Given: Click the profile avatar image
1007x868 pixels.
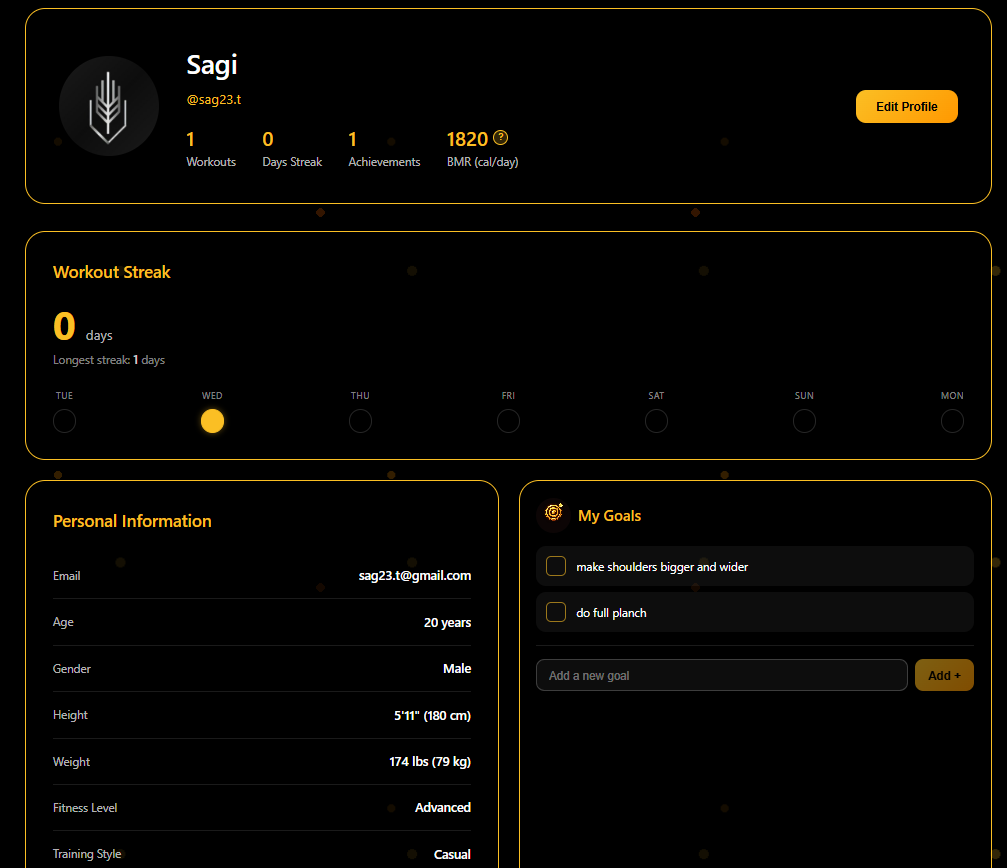Looking at the screenshot, I should coord(109,106).
